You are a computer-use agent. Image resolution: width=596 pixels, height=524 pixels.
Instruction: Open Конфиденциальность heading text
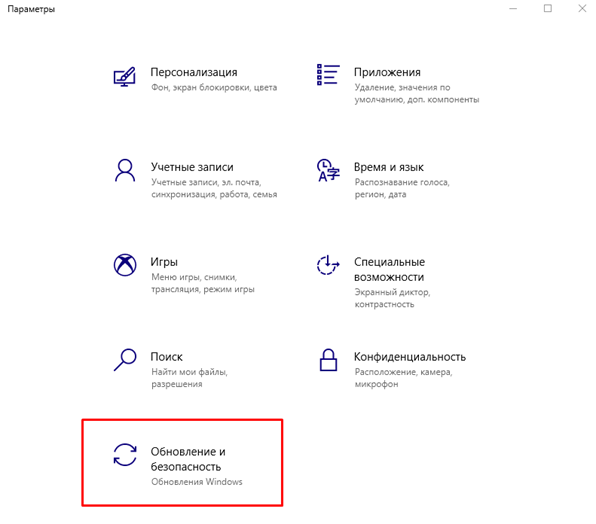[x=410, y=357]
